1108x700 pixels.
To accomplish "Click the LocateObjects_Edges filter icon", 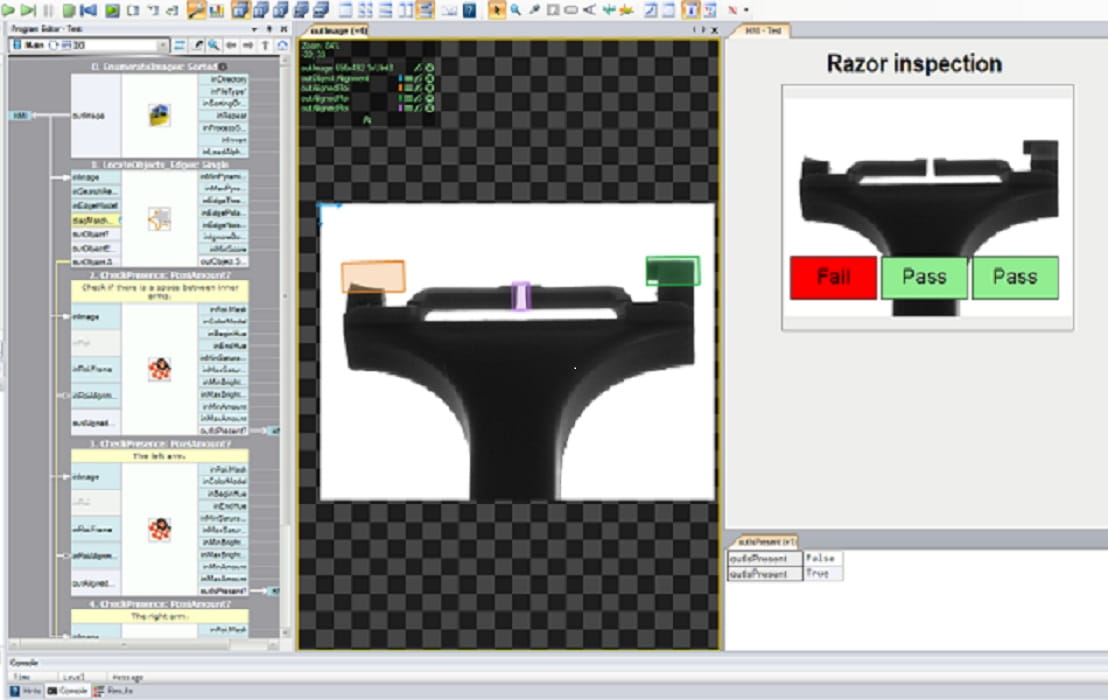I will 159,219.
